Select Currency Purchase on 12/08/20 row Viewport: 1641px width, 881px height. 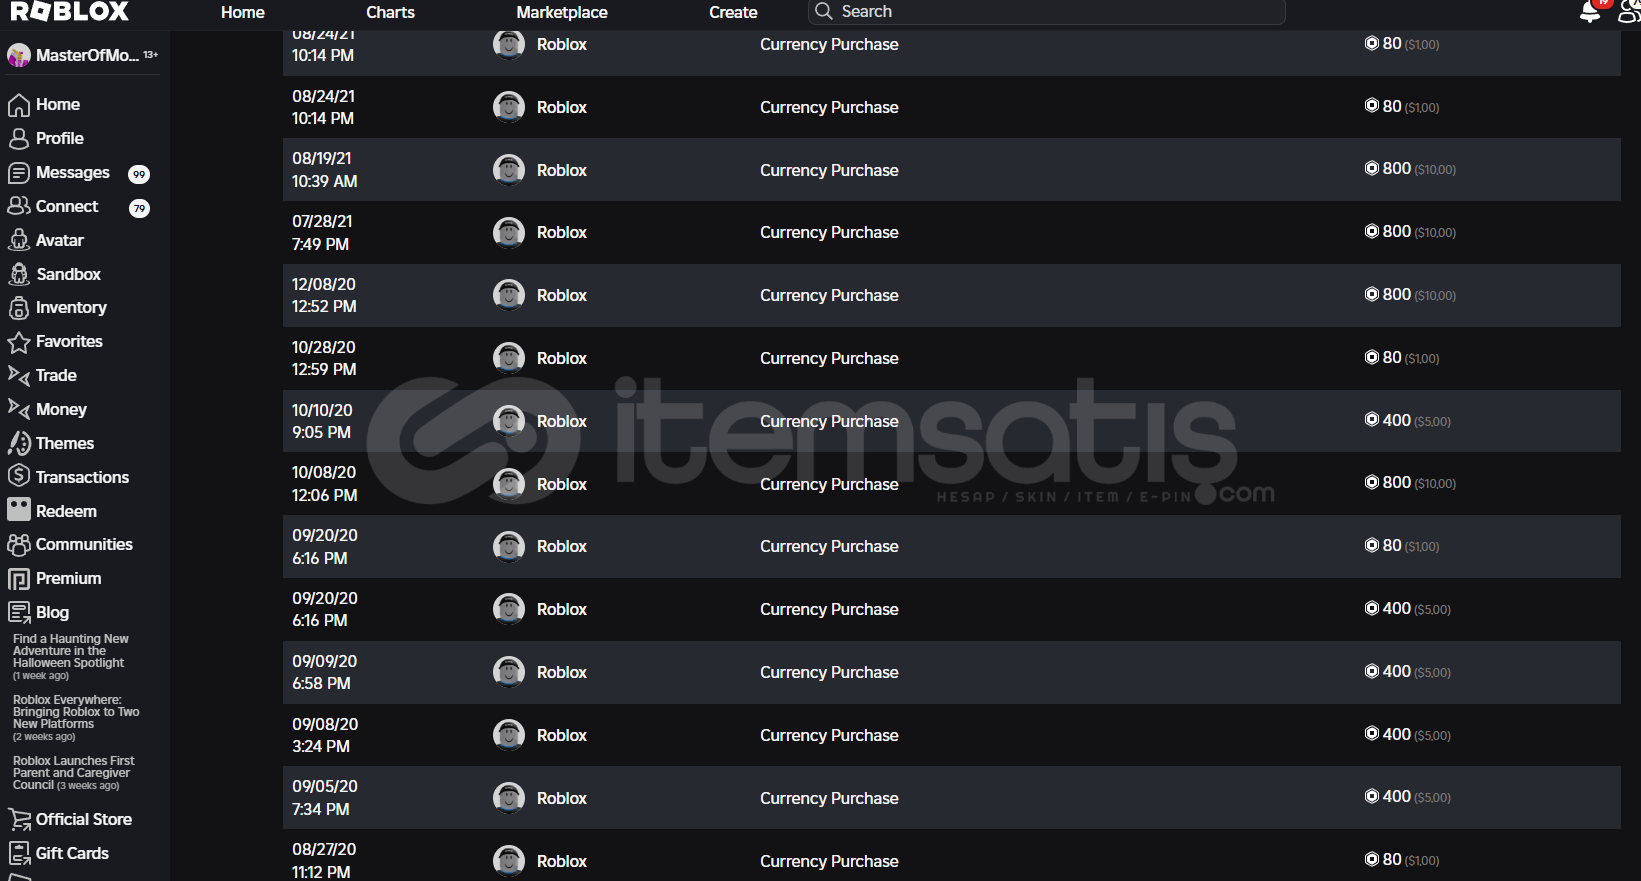pyautogui.click(x=829, y=295)
